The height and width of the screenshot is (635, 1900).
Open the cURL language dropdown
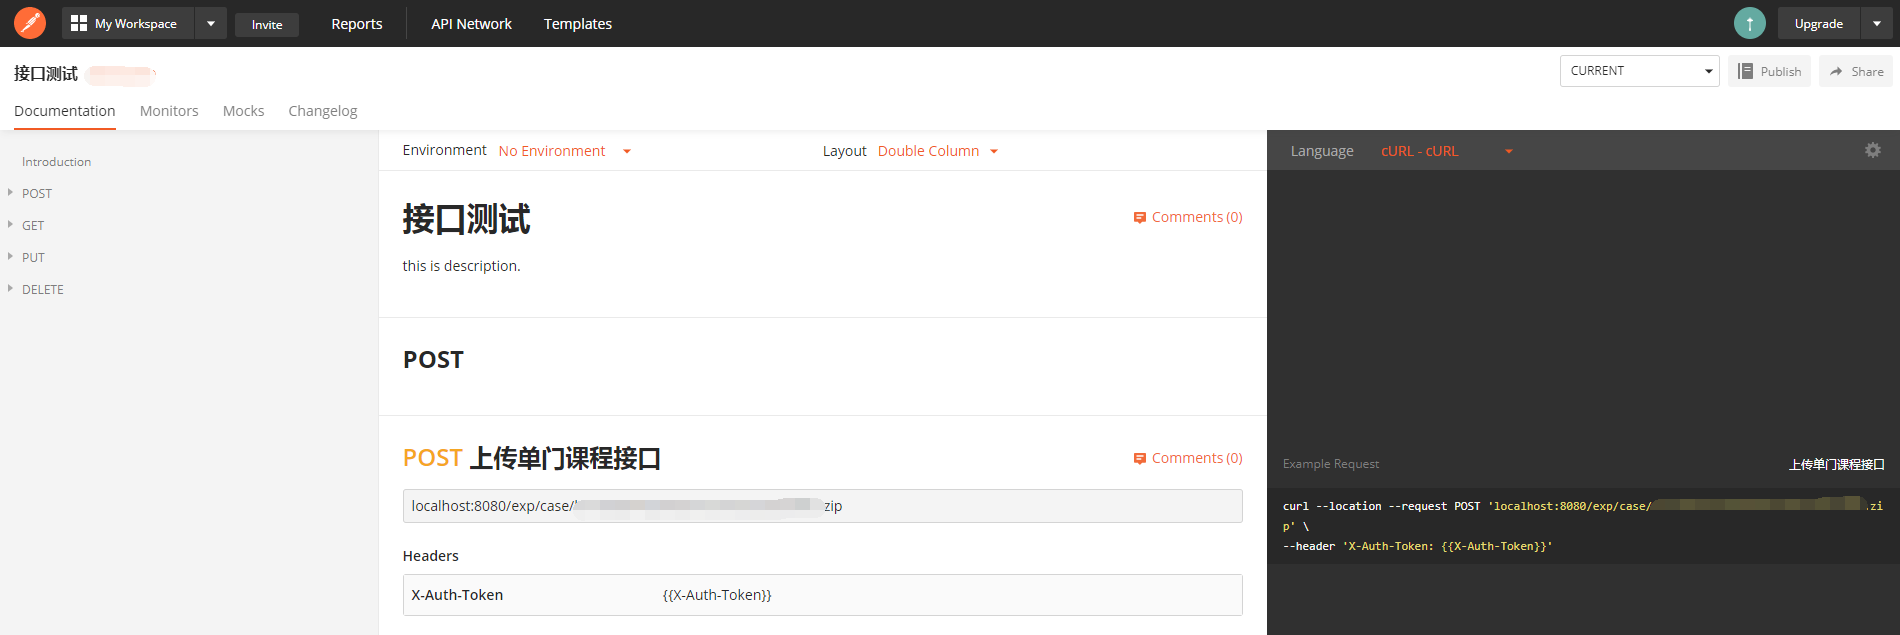[1447, 151]
